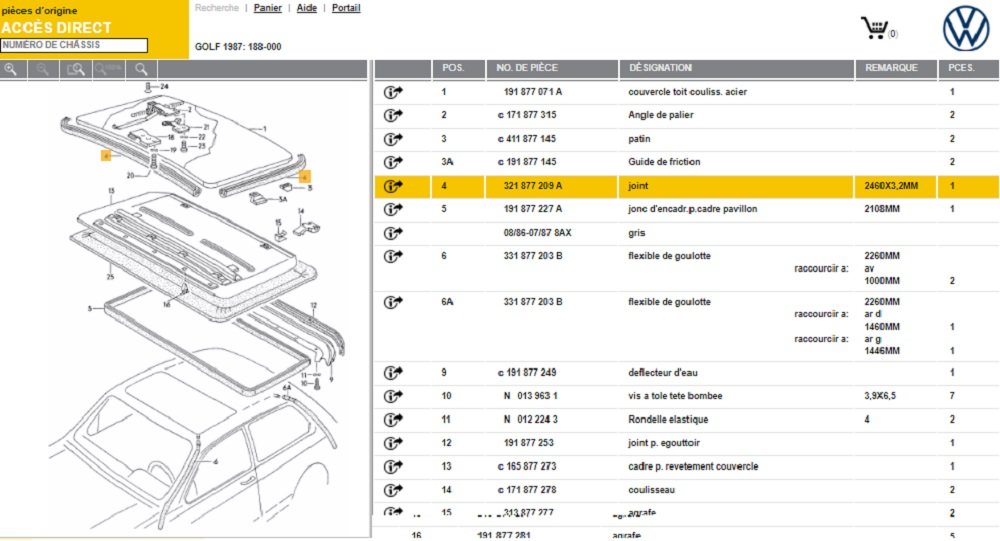The height and width of the screenshot is (541, 1000).
Task: Add deflecteur d'eau to cart
Action: pyautogui.click(x=393, y=373)
